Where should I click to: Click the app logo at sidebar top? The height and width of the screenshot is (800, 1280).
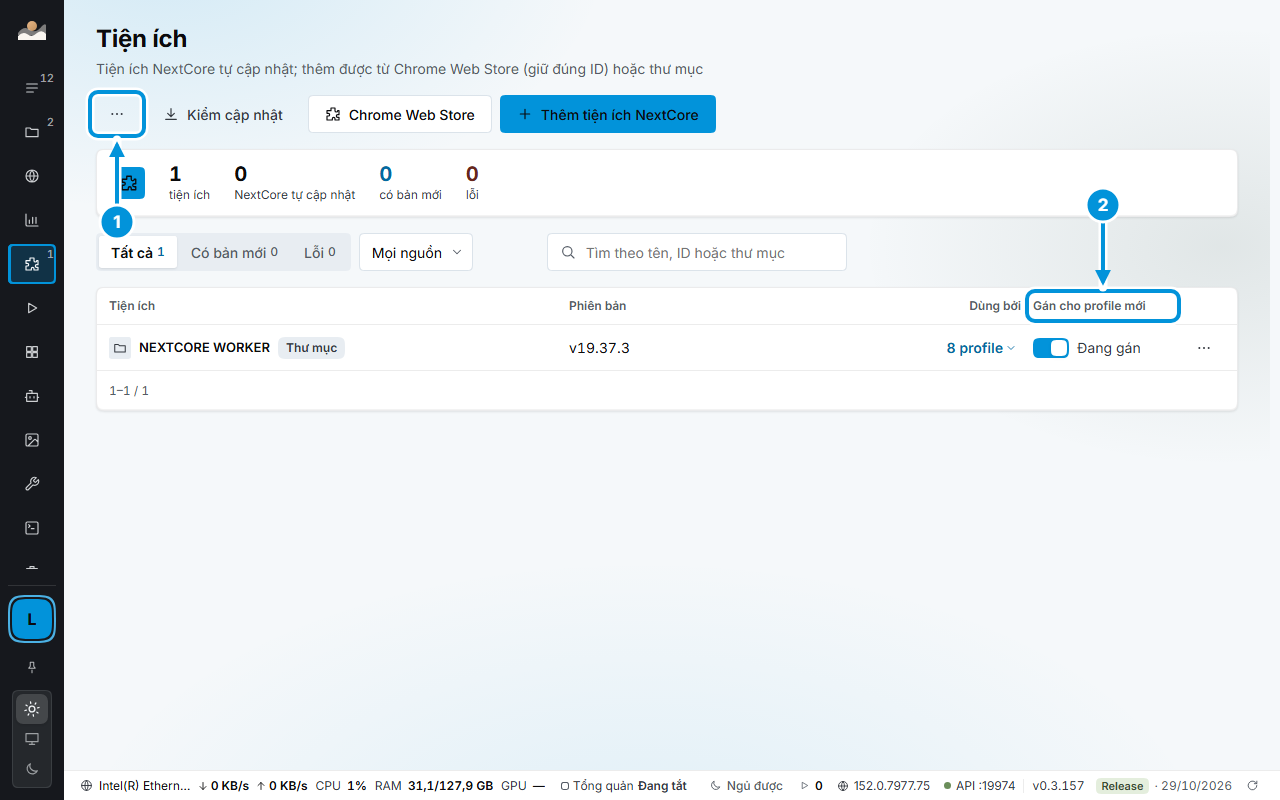(32, 31)
